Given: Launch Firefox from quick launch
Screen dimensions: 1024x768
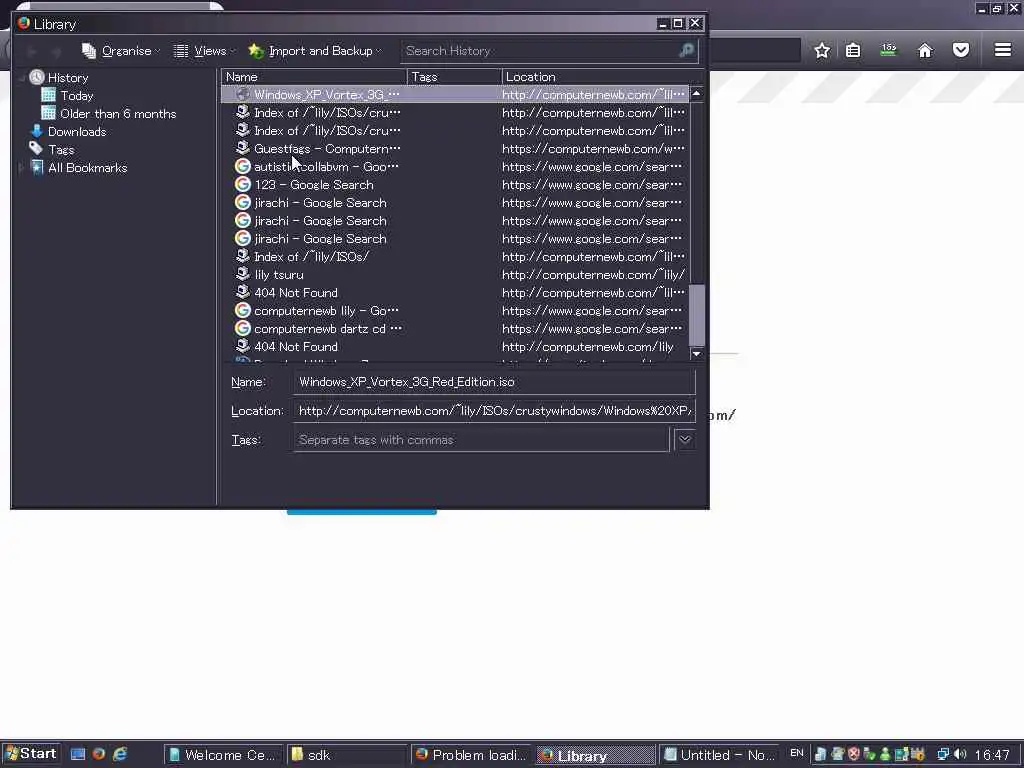Looking at the screenshot, I should tap(99, 754).
